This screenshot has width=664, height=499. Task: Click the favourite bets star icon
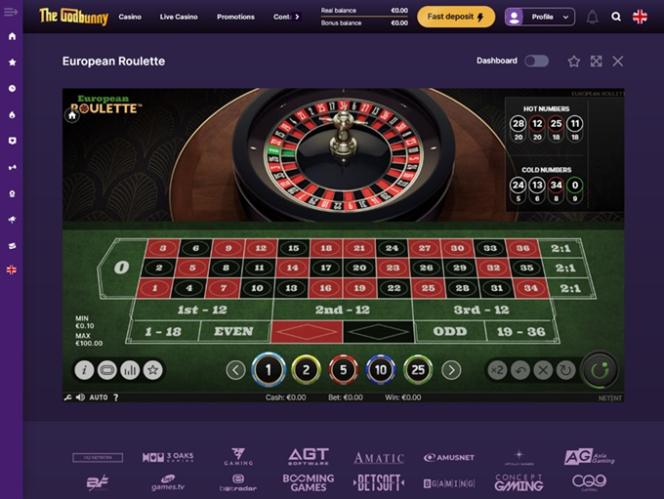coord(152,370)
